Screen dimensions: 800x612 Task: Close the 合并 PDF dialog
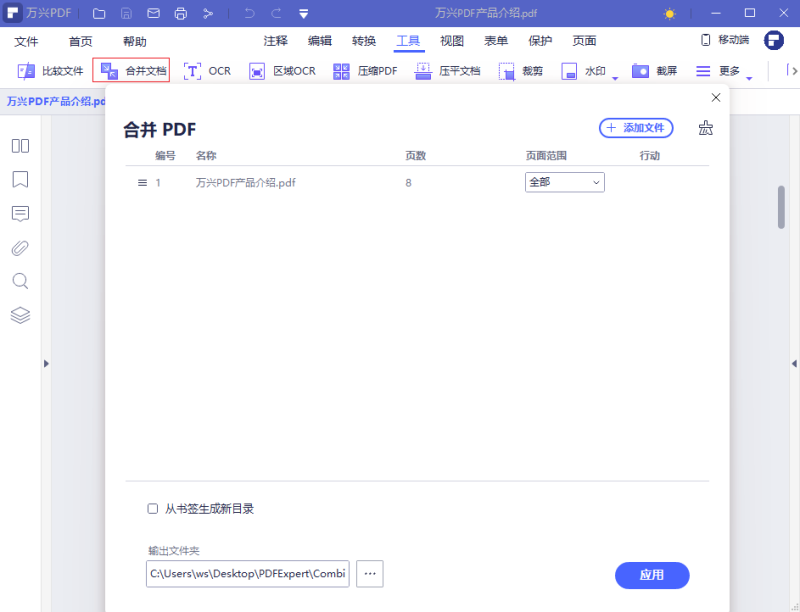click(x=716, y=97)
